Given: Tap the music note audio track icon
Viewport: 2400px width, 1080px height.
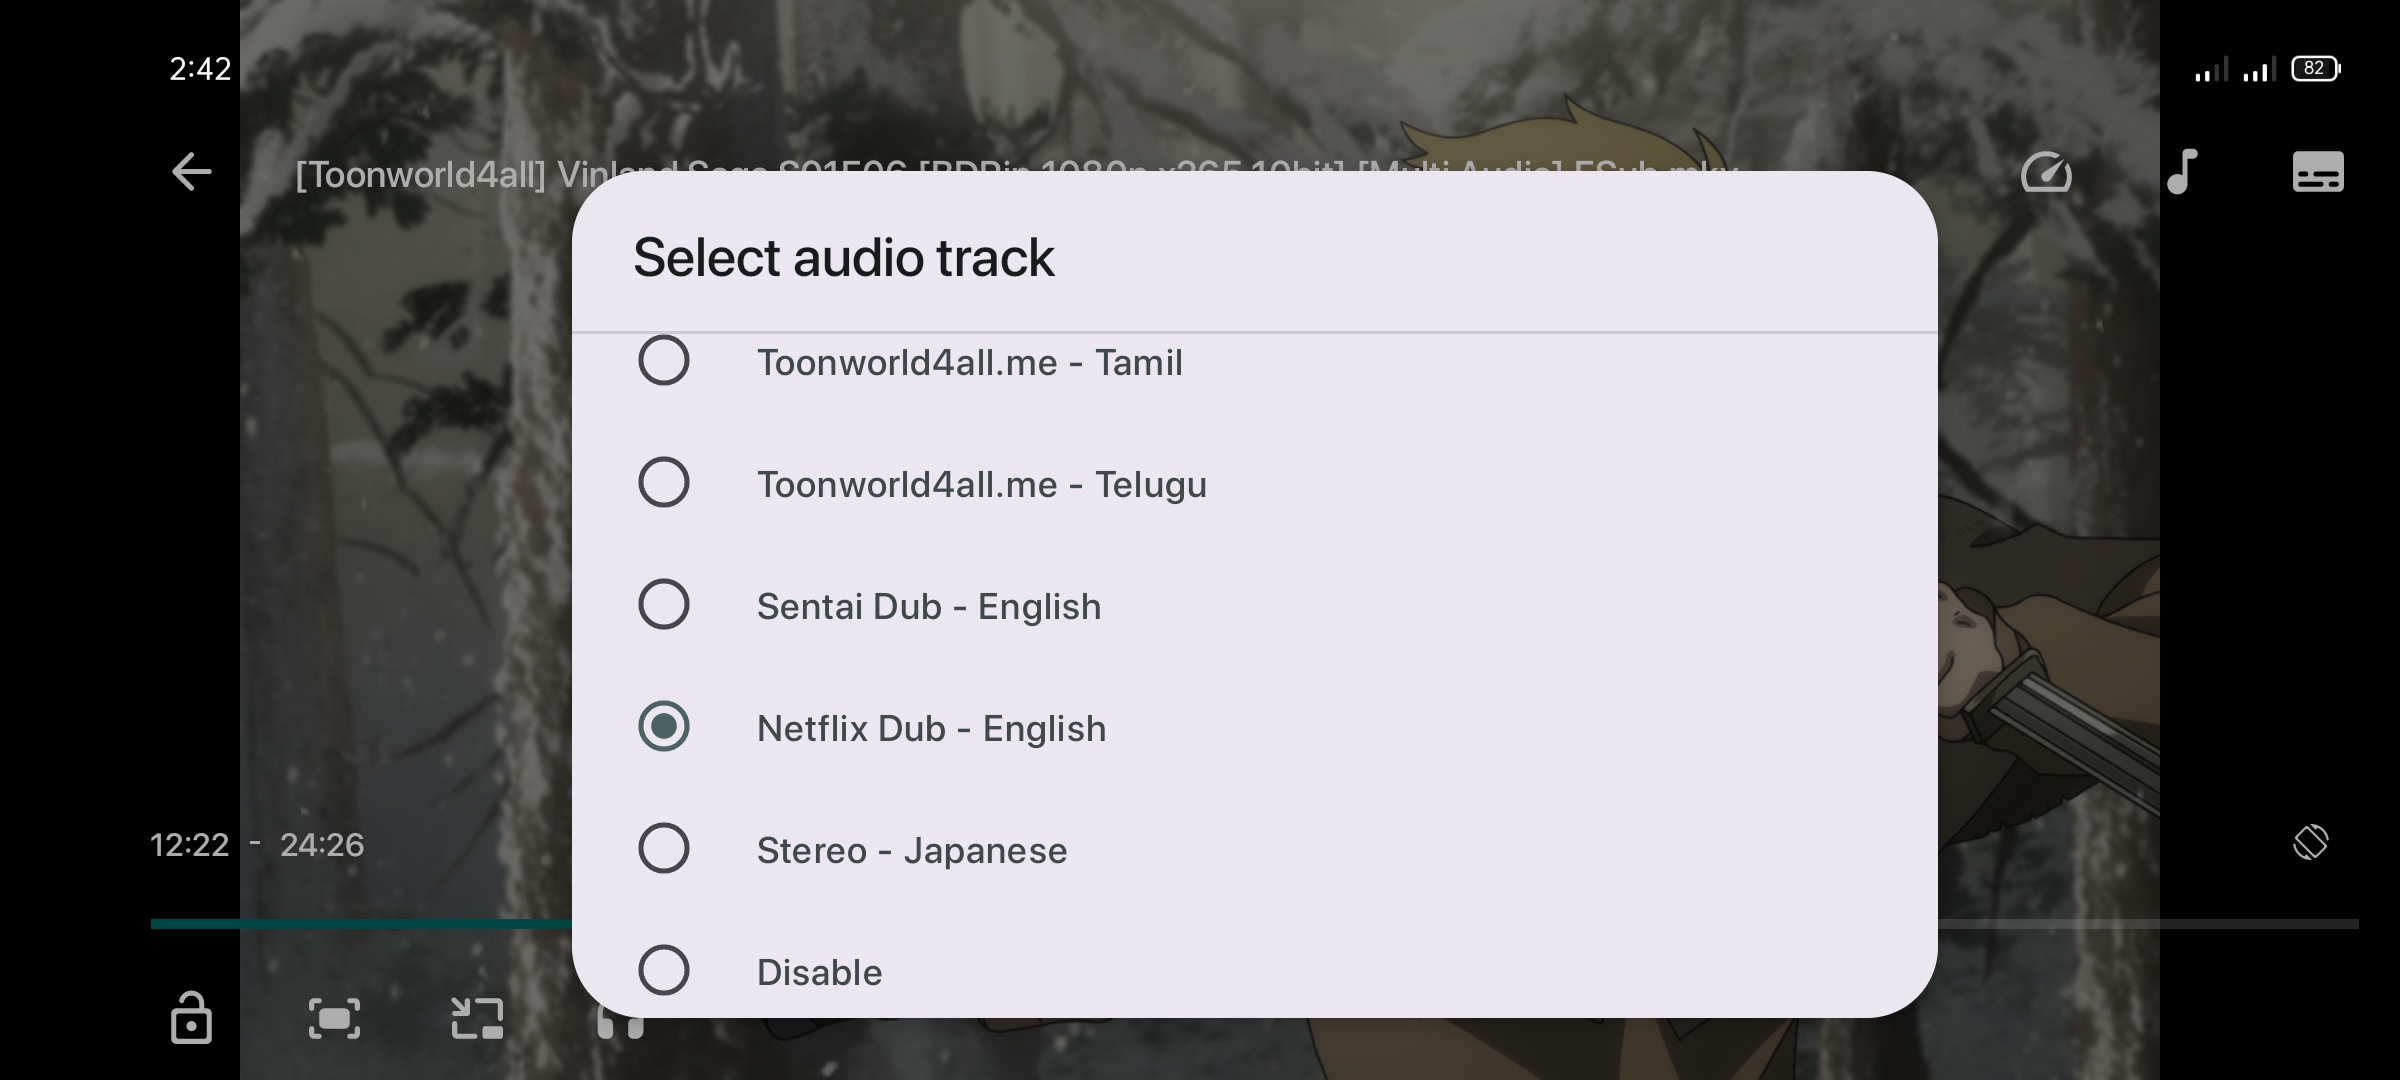Looking at the screenshot, I should (2182, 172).
